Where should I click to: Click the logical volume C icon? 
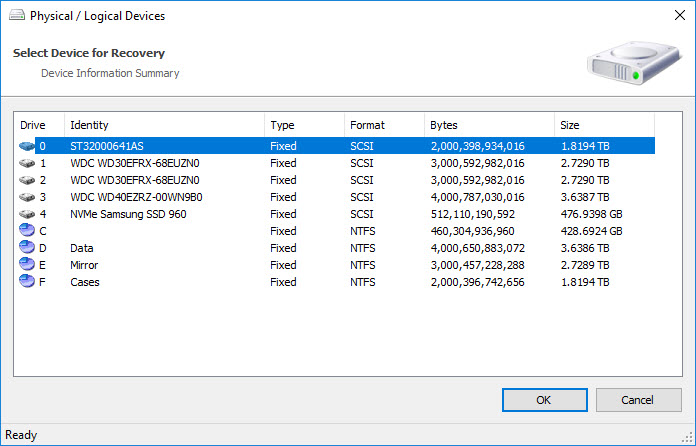click(27, 231)
